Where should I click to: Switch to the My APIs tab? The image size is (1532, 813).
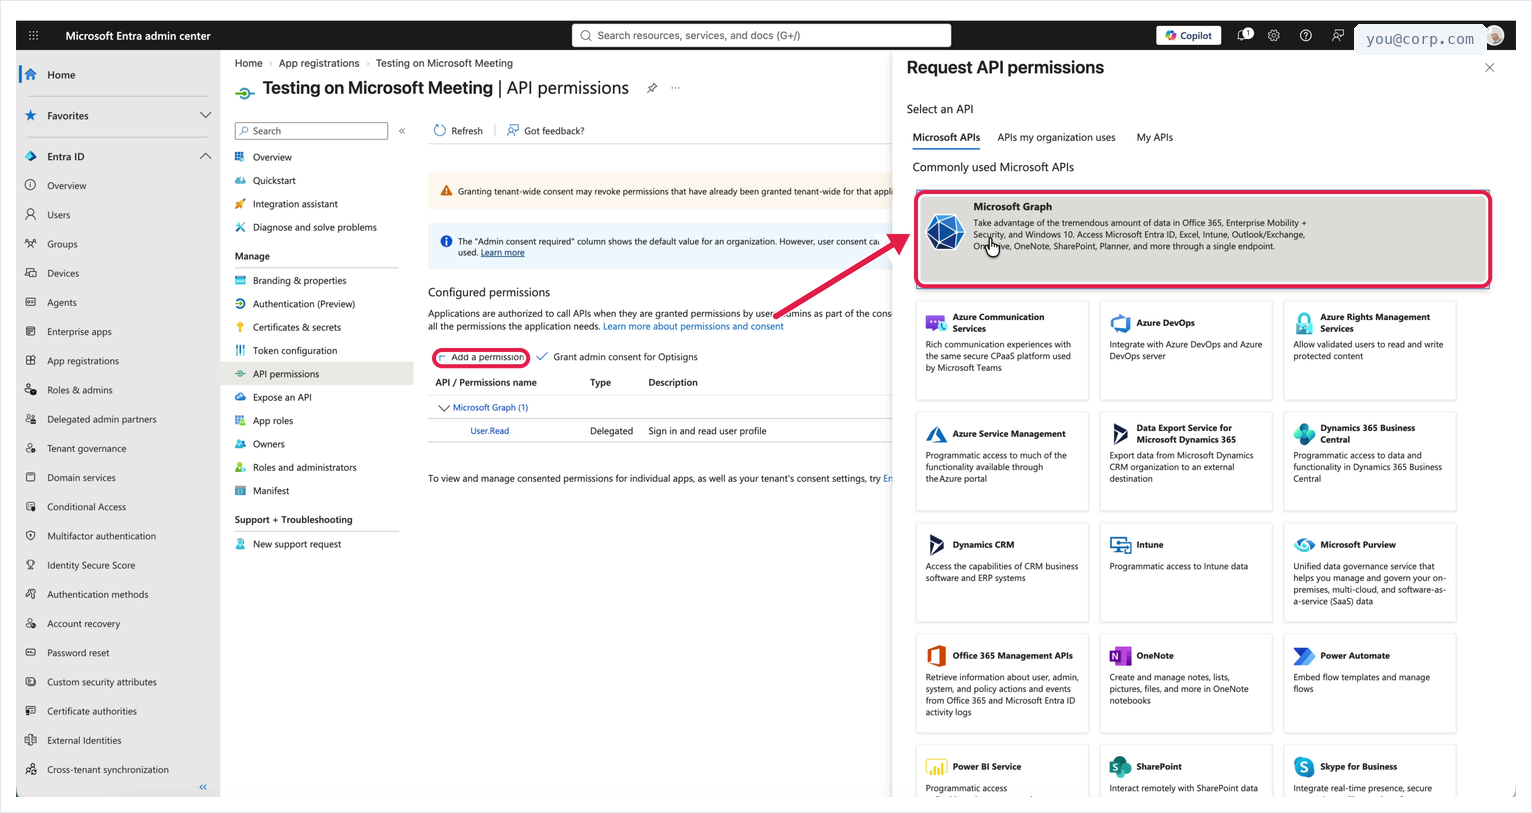tap(1154, 137)
